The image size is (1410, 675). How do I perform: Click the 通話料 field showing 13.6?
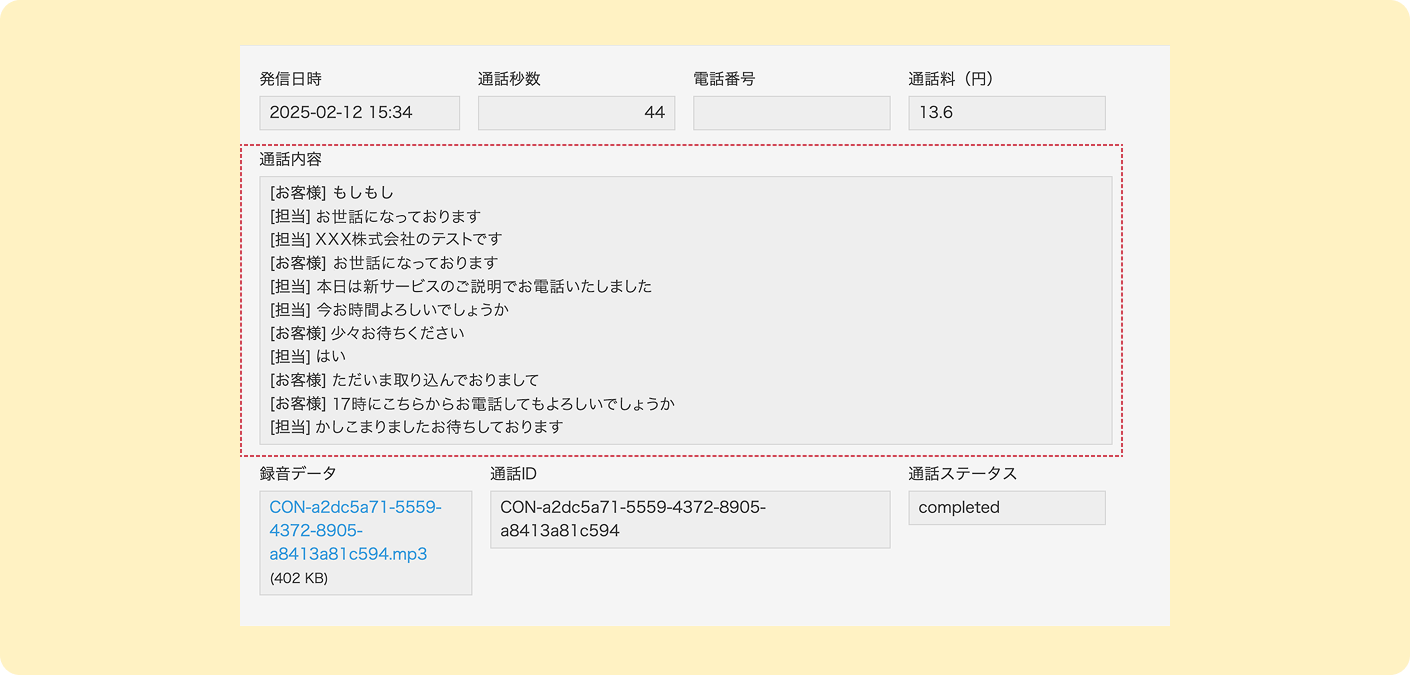click(x=1006, y=113)
